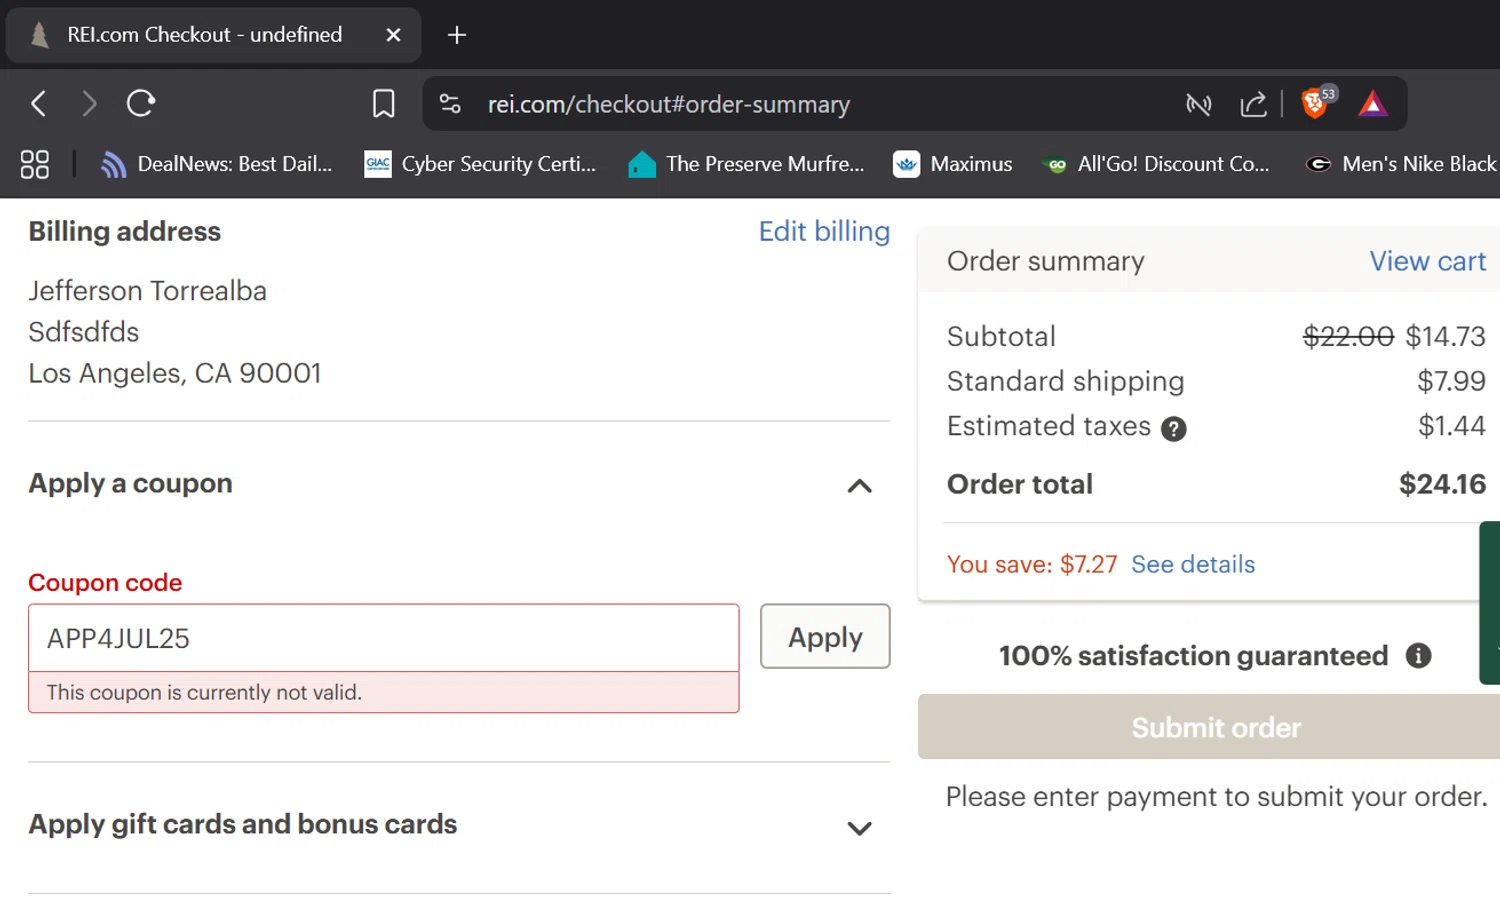Screen dimensions: 1500x904
Task: Go back with the browser back arrow
Action: pyautogui.click(x=39, y=103)
